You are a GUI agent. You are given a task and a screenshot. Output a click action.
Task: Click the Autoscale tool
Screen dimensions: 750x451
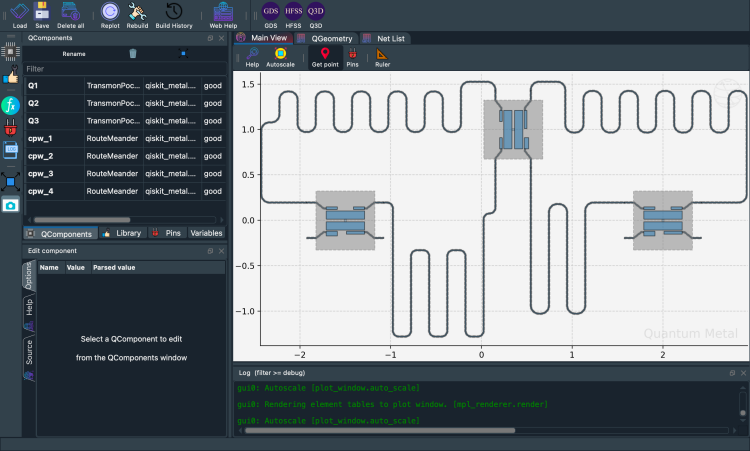(280, 57)
